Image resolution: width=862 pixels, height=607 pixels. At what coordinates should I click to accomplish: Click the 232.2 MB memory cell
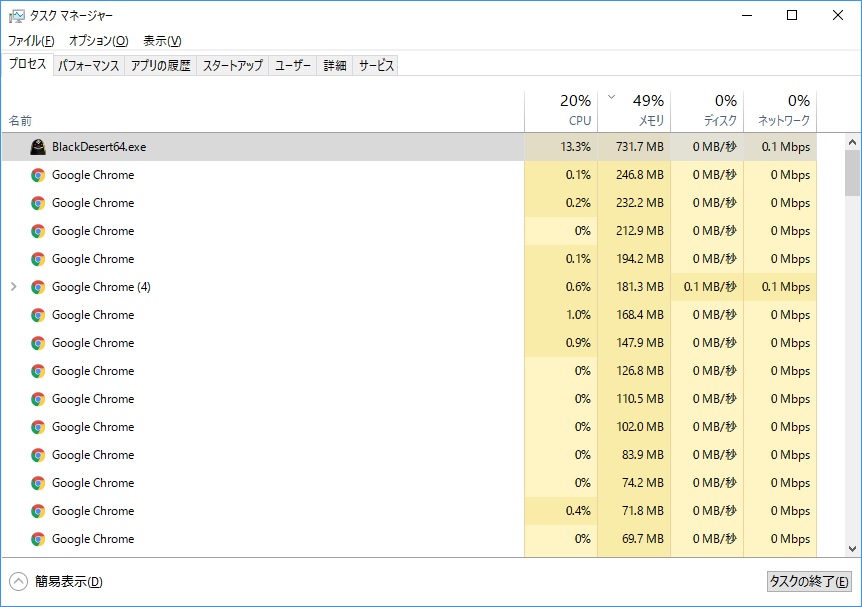click(x=634, y=203)
